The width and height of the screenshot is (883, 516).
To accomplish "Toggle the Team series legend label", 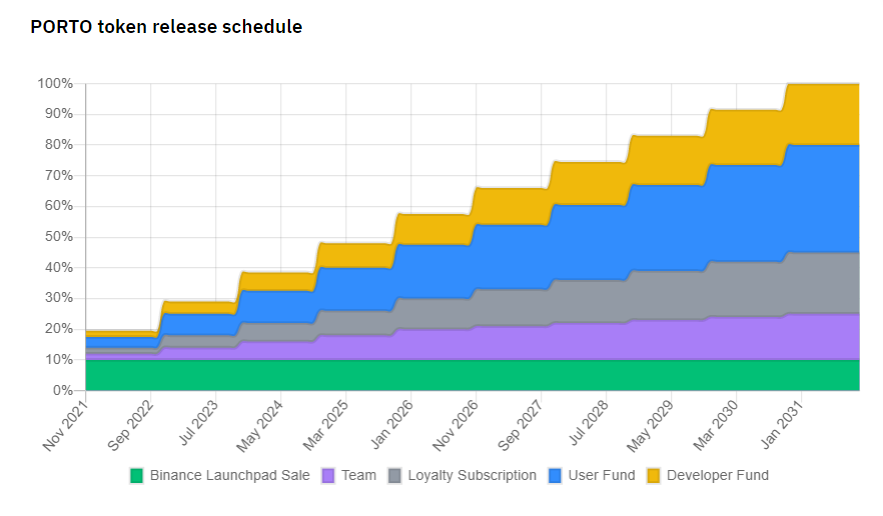I will click(x=359, y=475).
